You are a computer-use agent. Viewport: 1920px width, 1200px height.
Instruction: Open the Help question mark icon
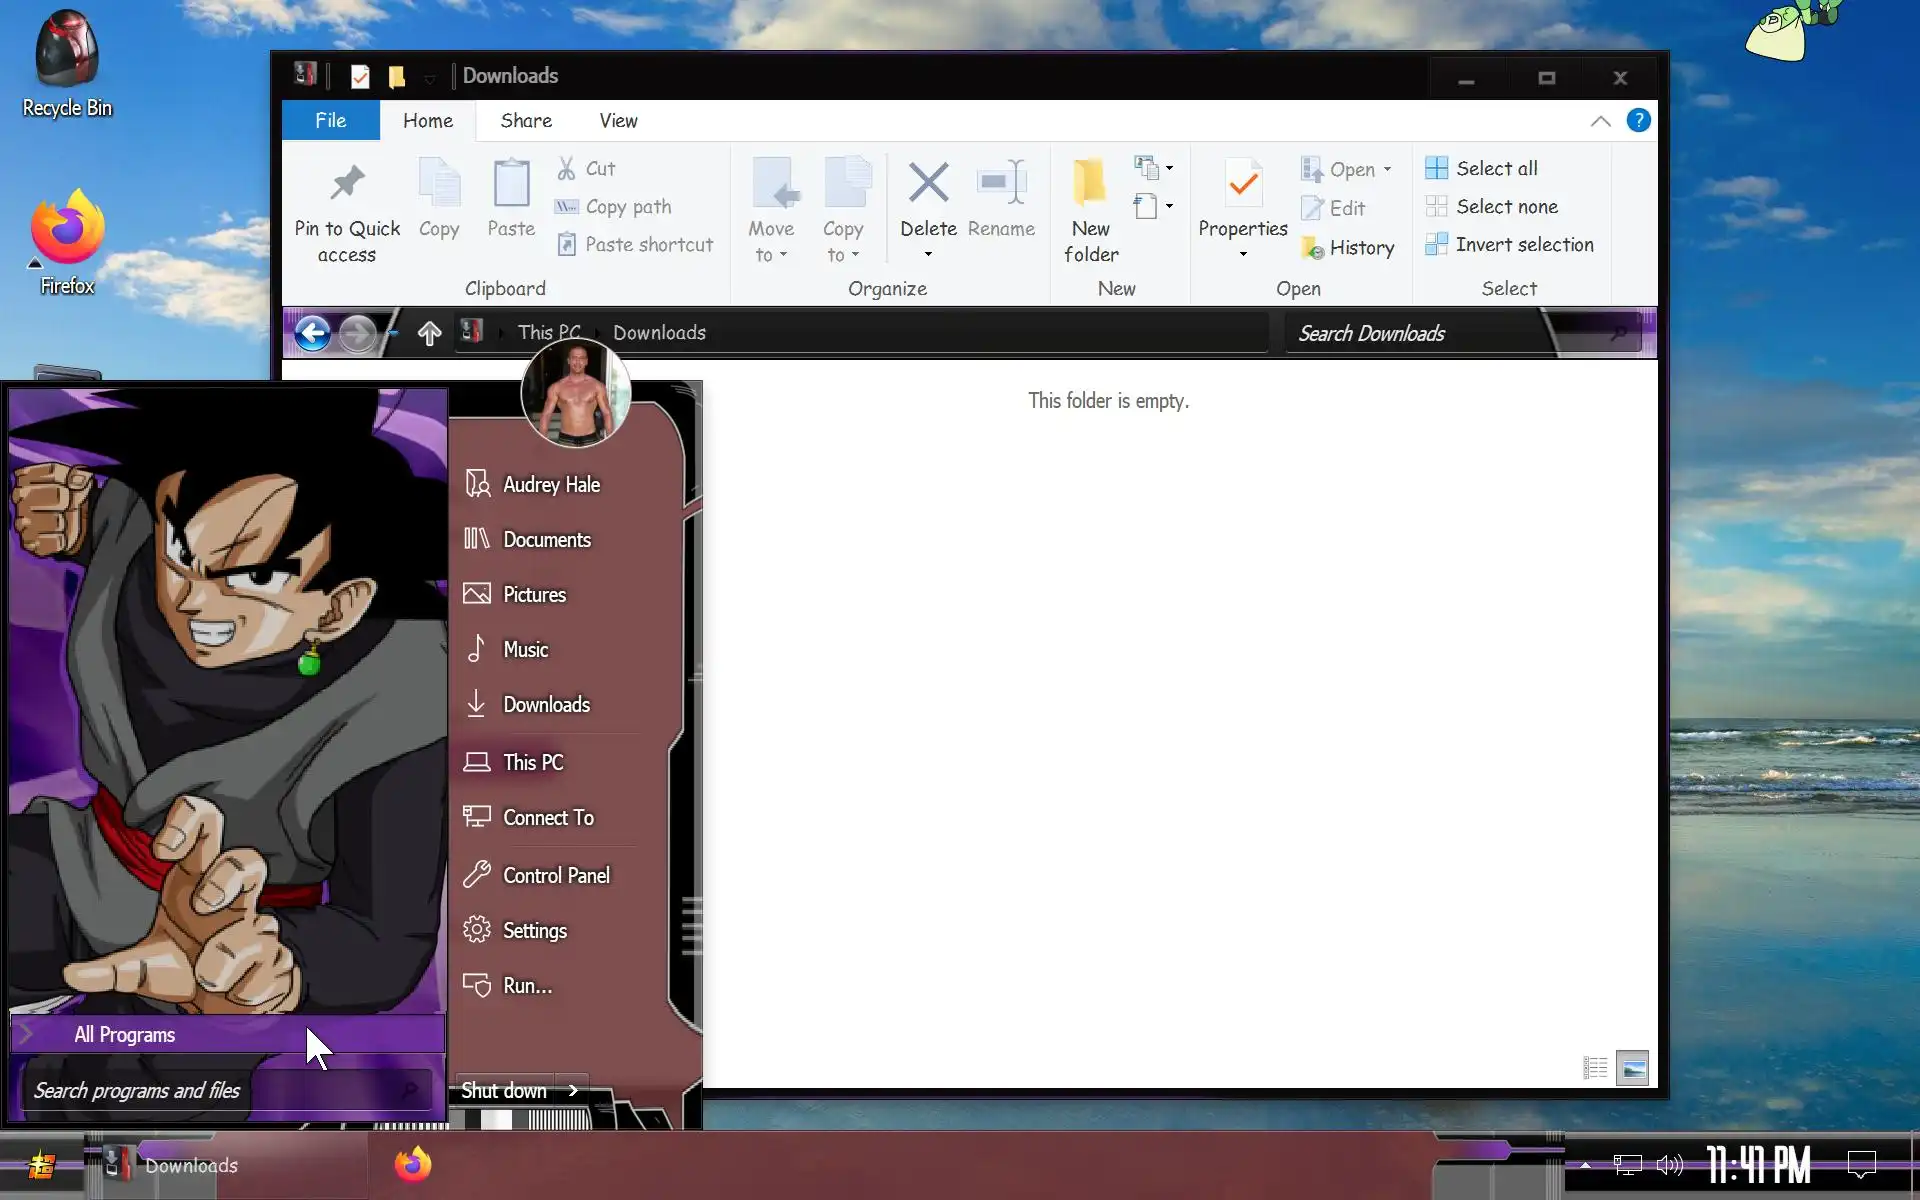(1638, 121)
